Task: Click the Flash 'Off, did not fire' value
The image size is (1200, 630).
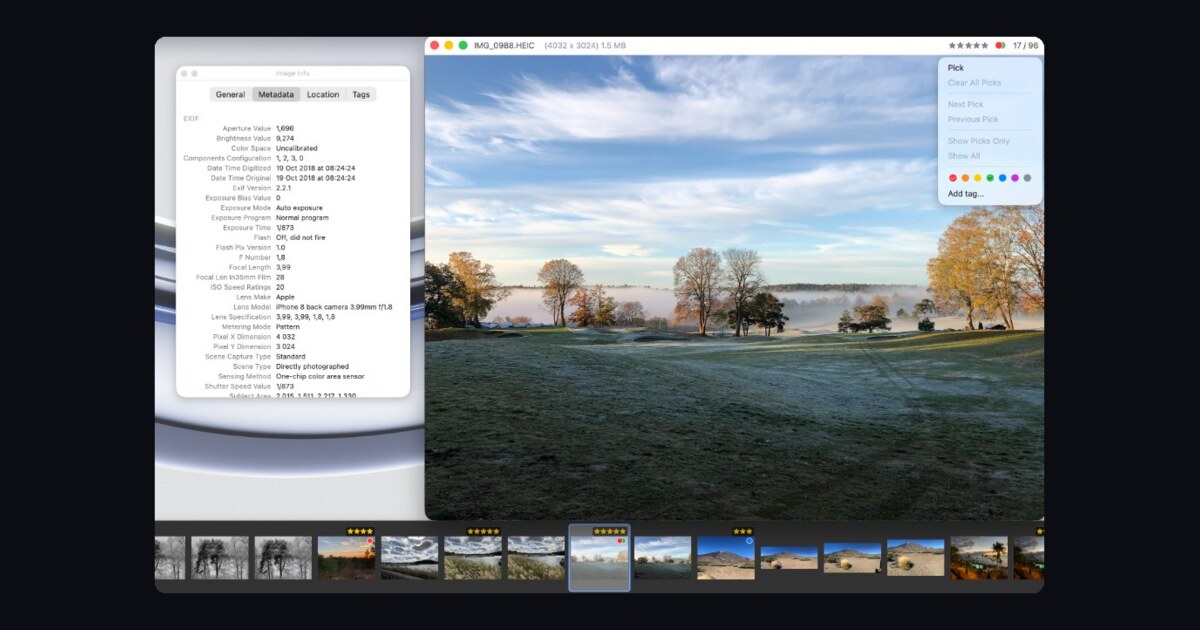Action: [x=301, y=238]
